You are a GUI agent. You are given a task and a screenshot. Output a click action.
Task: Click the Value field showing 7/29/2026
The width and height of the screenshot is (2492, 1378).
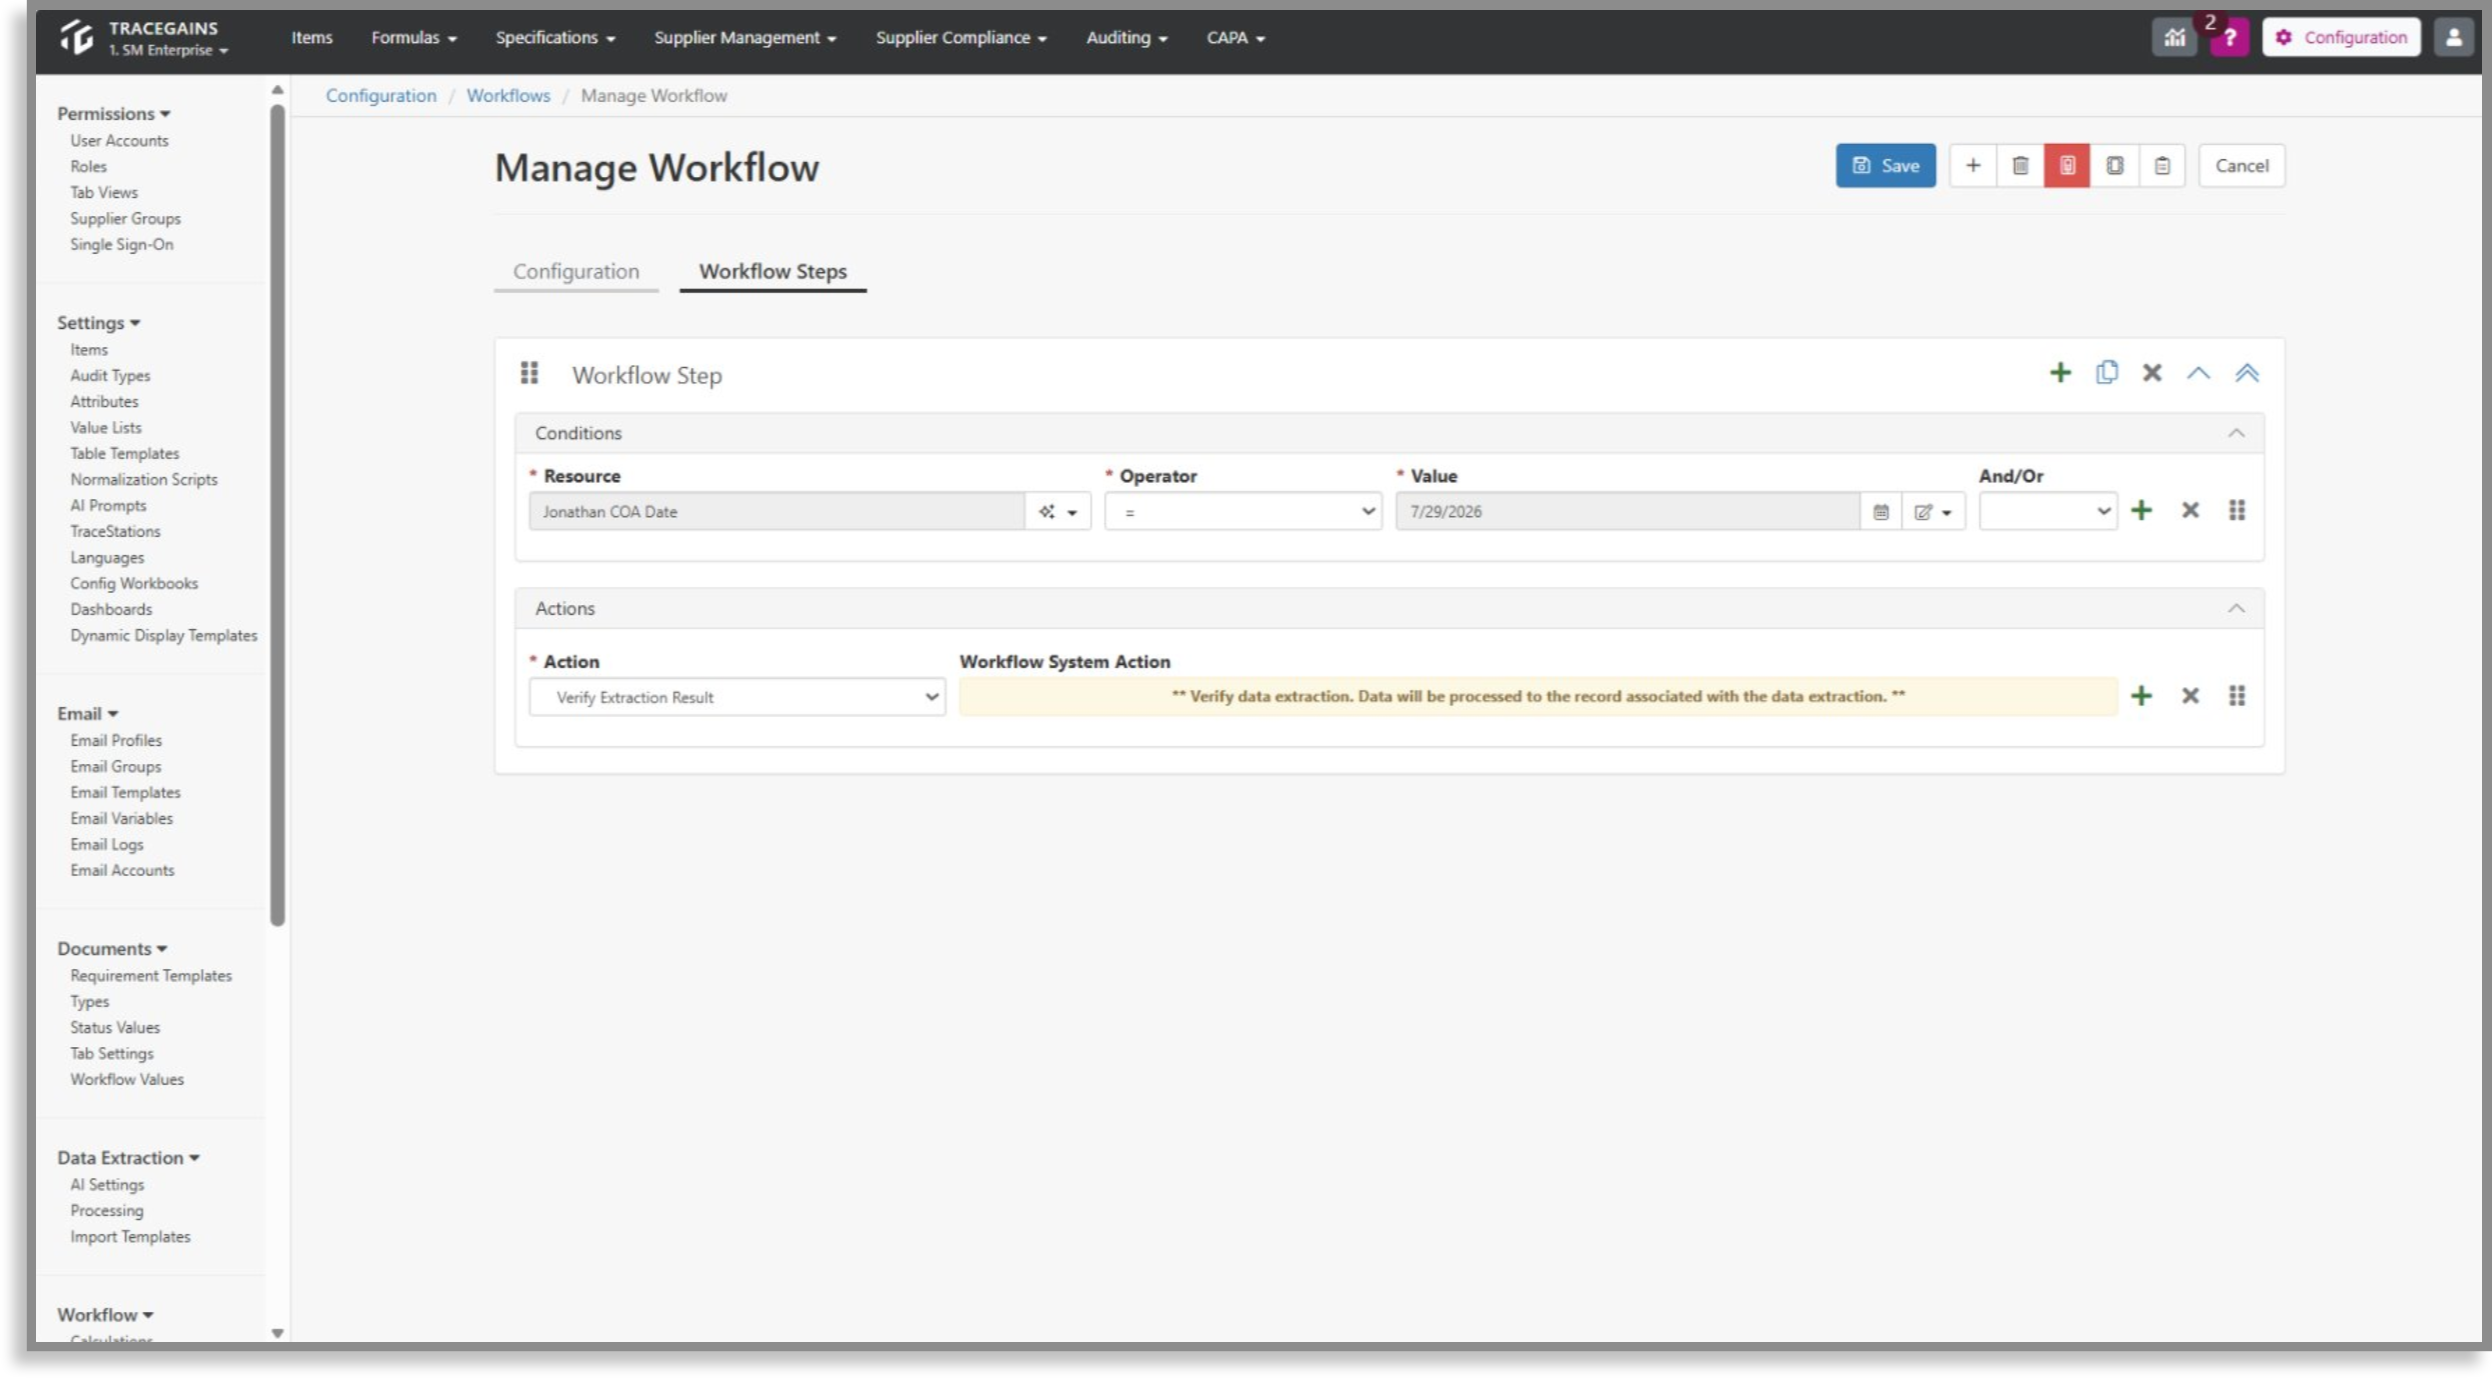click(1627, 511)
